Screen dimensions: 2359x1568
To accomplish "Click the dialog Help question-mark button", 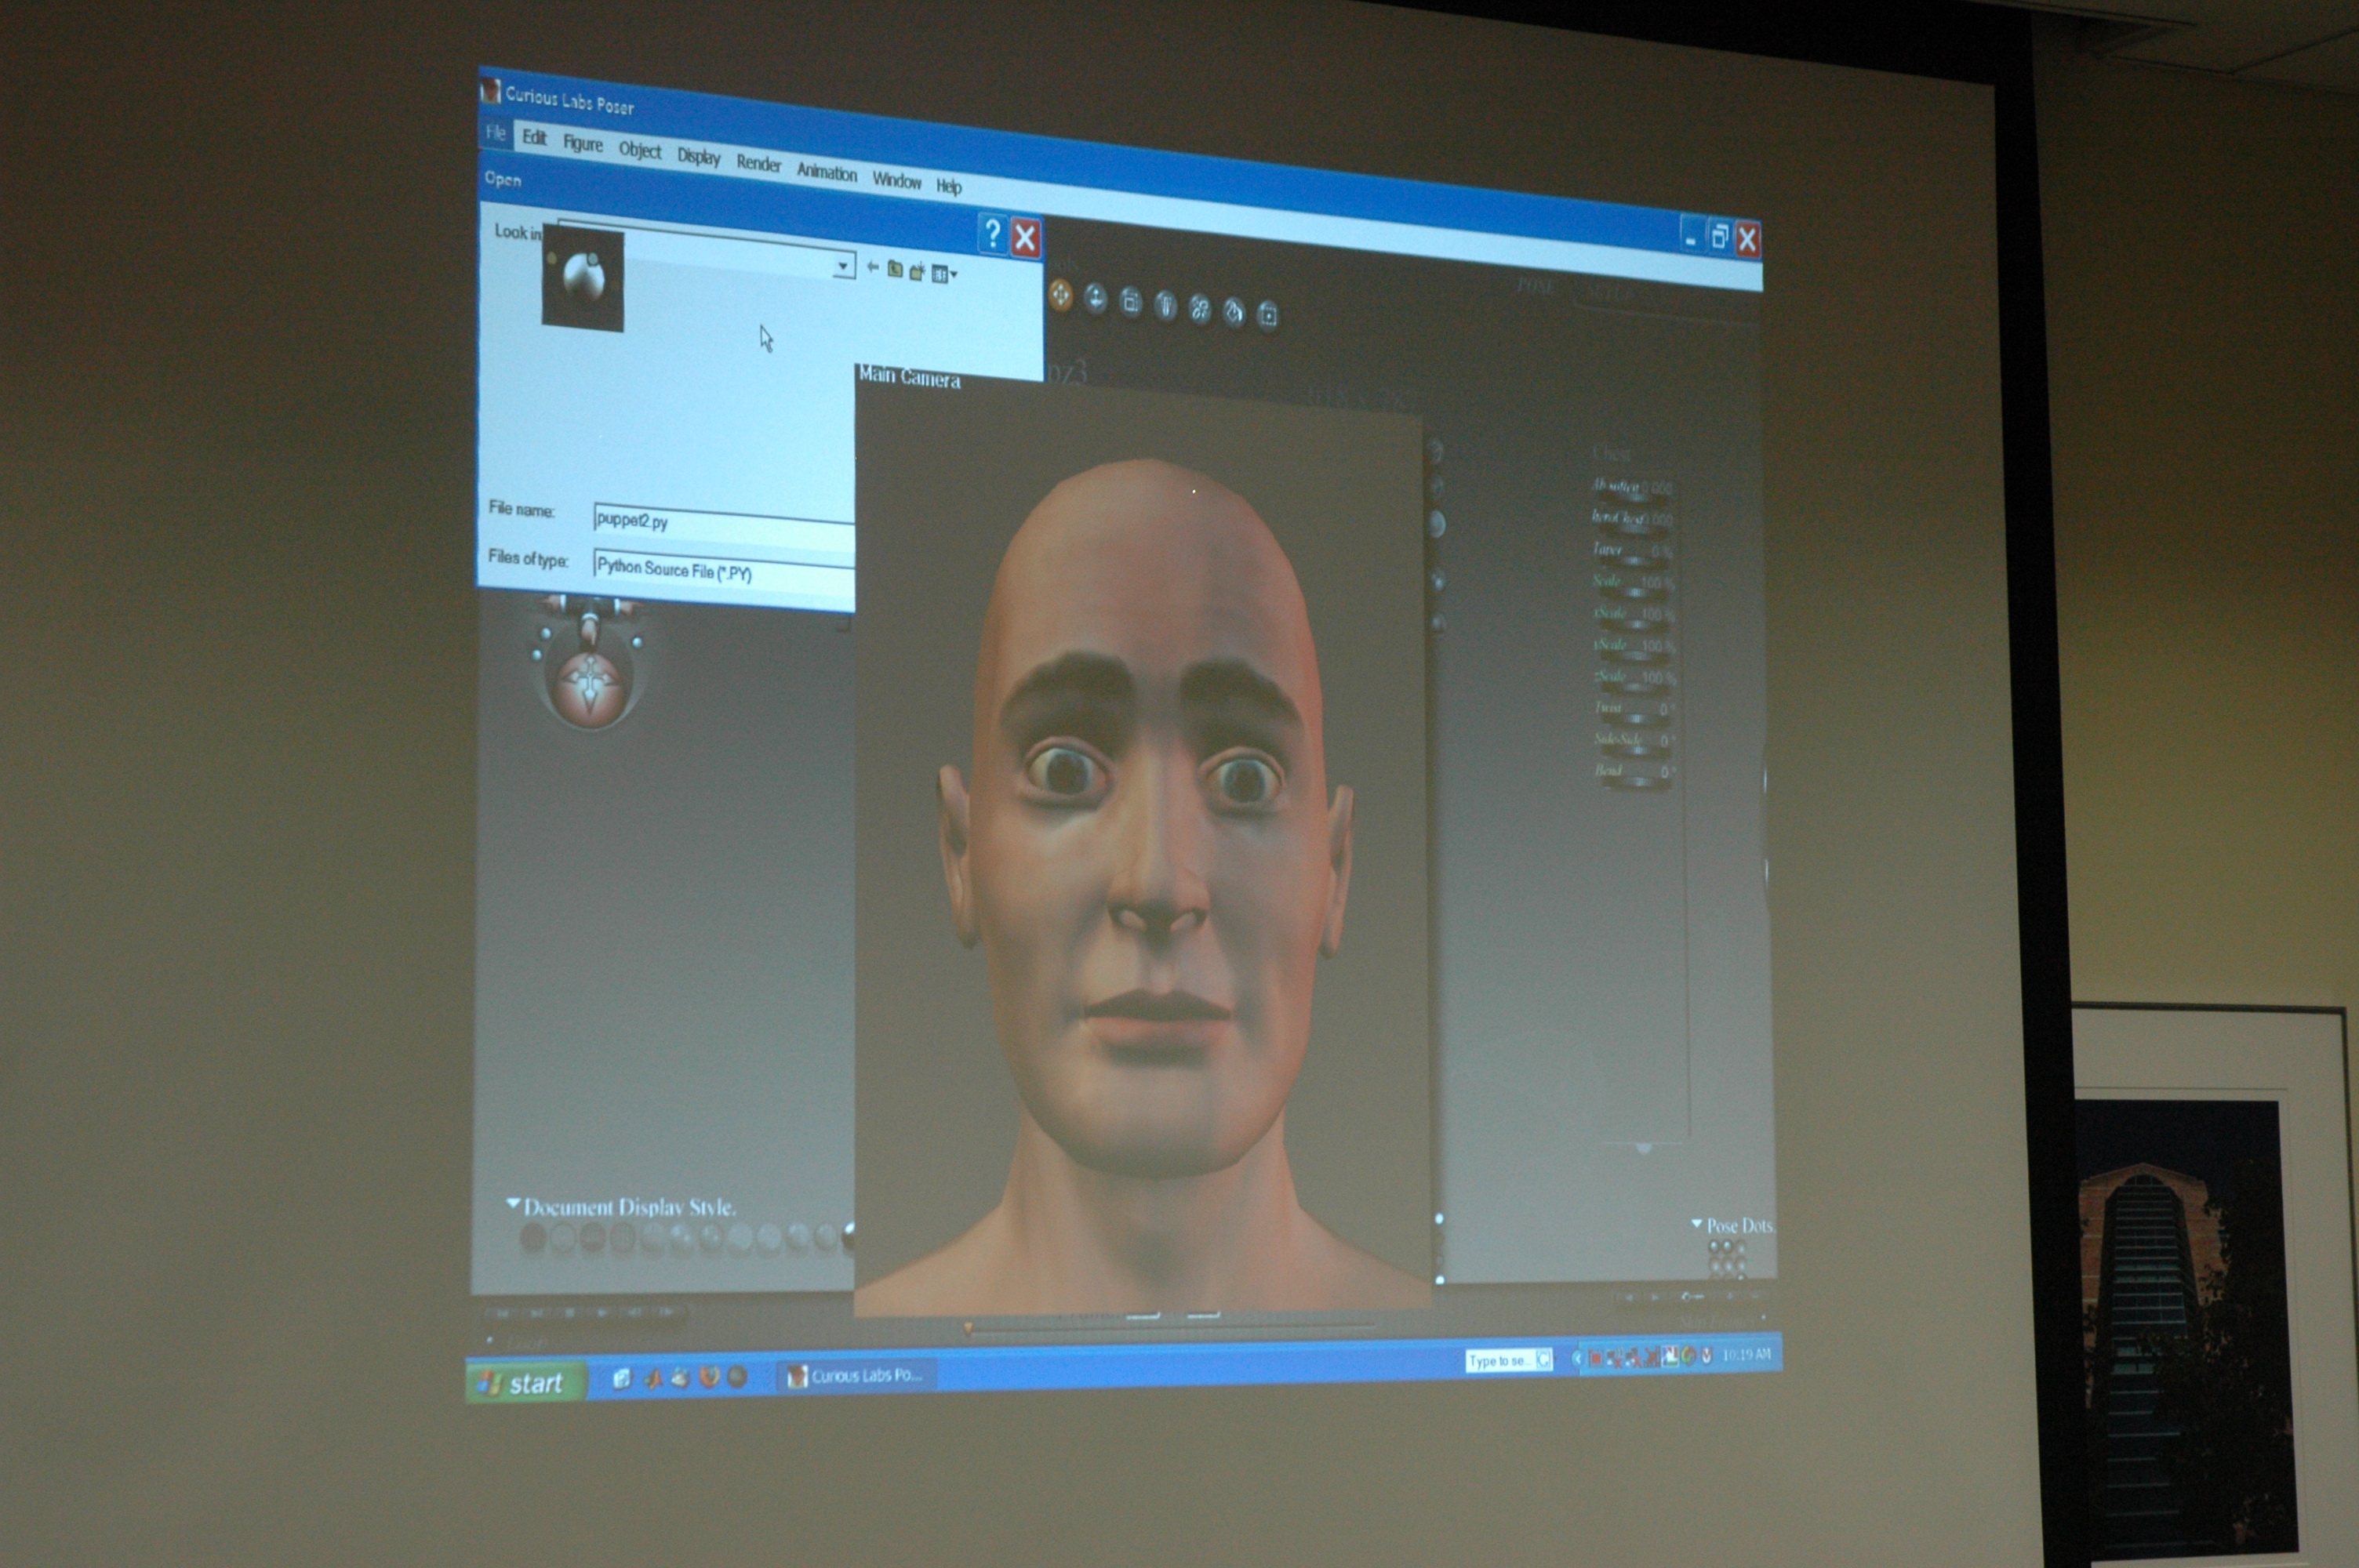I will tap(992, 234).
